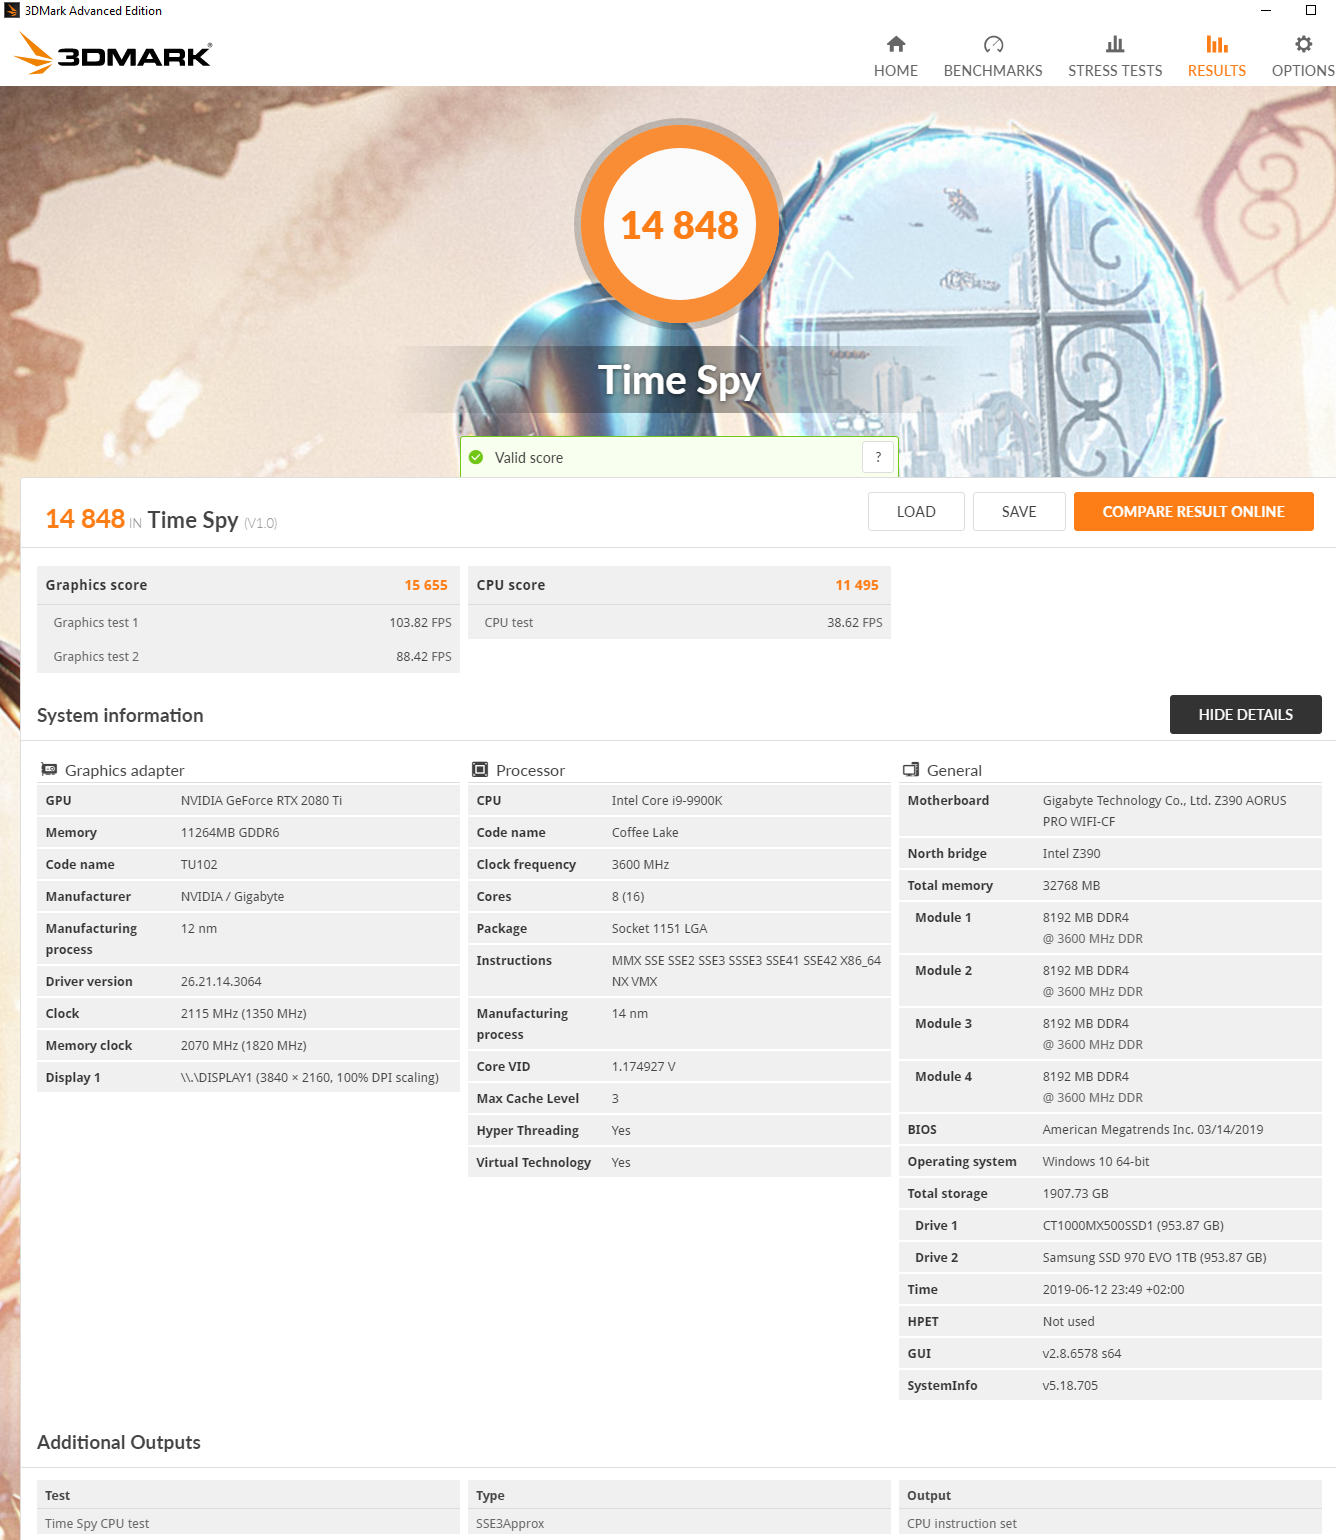Viewport: 1336px width, 1540px height.
Task: Click the LOAD button
Action: point(916,511)
